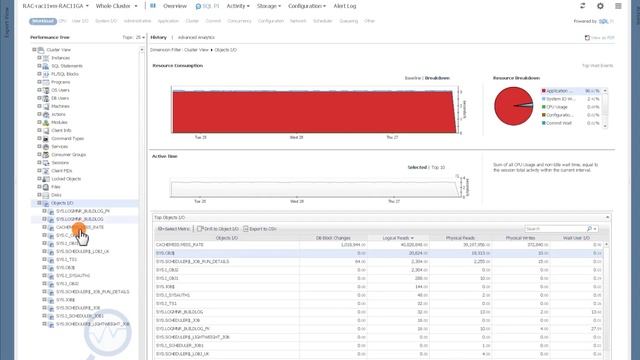Click the Select Metric button
Image resolution: width=640 pixels, height=360 pixels.
[173, 229]
